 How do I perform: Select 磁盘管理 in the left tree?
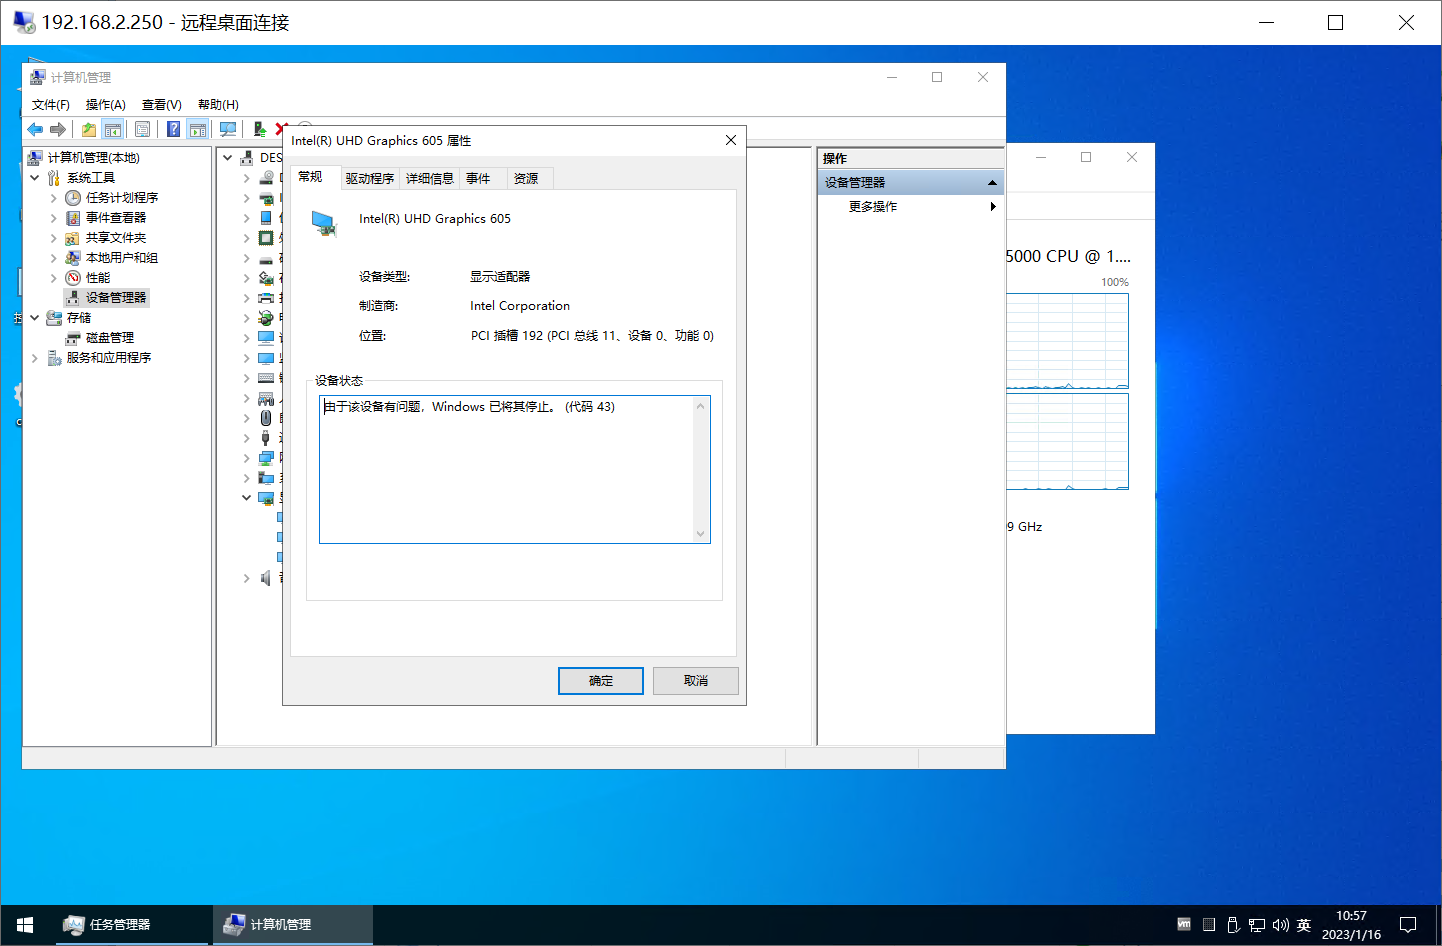pos(109,338)
